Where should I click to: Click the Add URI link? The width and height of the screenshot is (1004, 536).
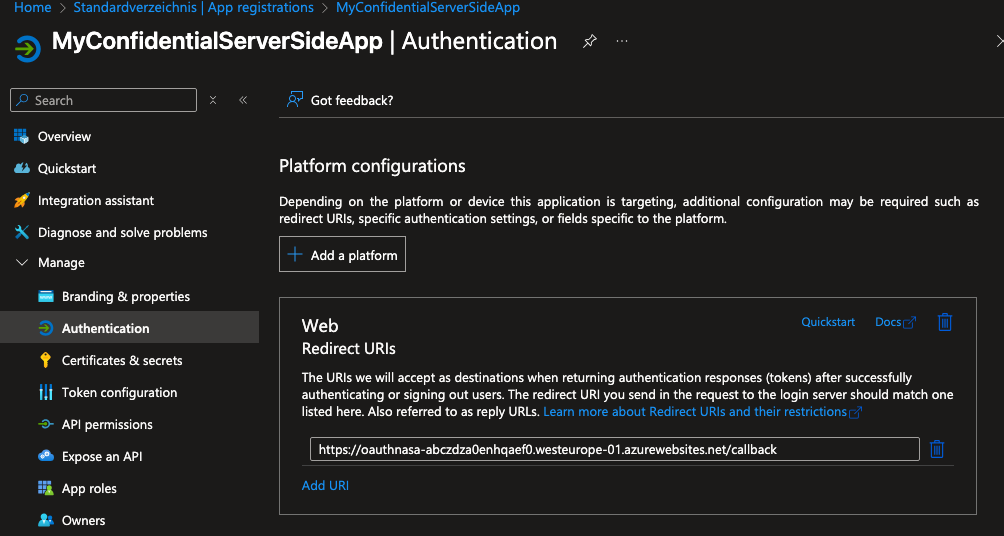325,485
